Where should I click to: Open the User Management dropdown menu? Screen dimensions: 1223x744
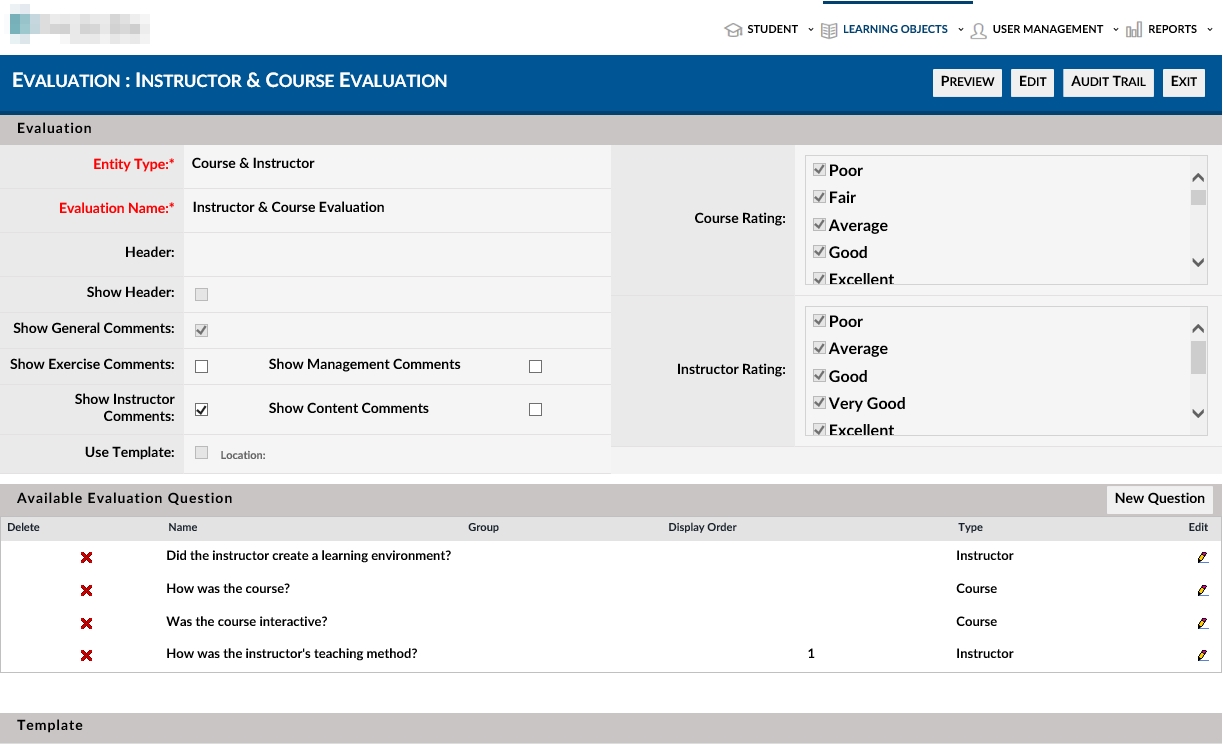[x=1116, y=30]
